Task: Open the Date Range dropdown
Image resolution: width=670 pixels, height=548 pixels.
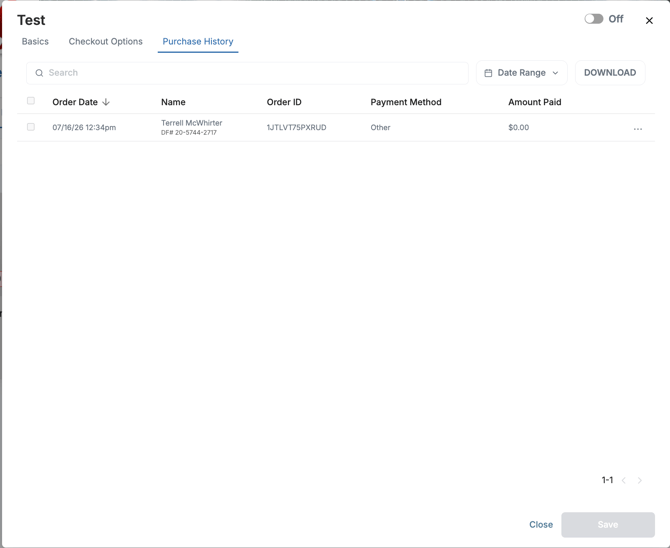Action: pyautogui.click(x=522, y=73)
